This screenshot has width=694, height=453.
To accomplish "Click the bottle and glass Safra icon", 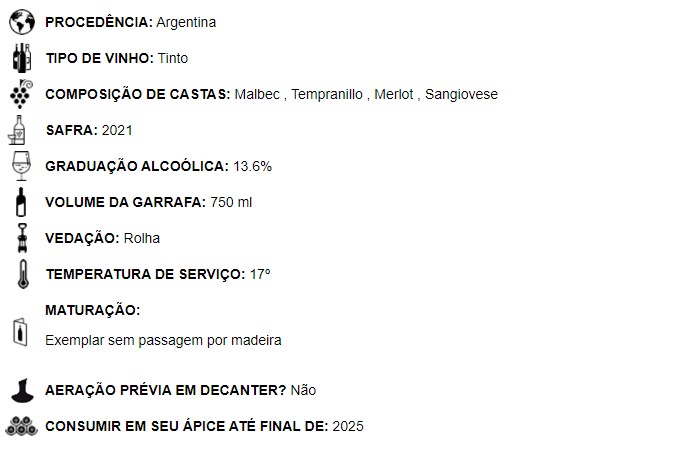I will tap(20, 130).
